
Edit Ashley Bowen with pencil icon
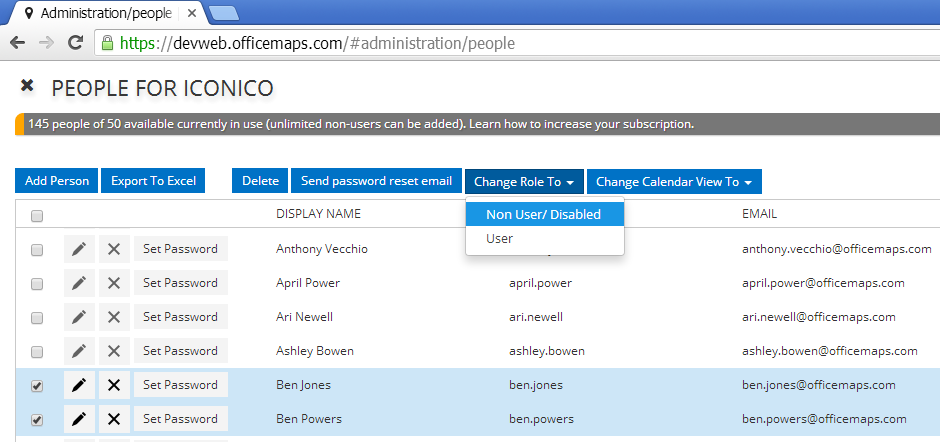pos(79,351)
